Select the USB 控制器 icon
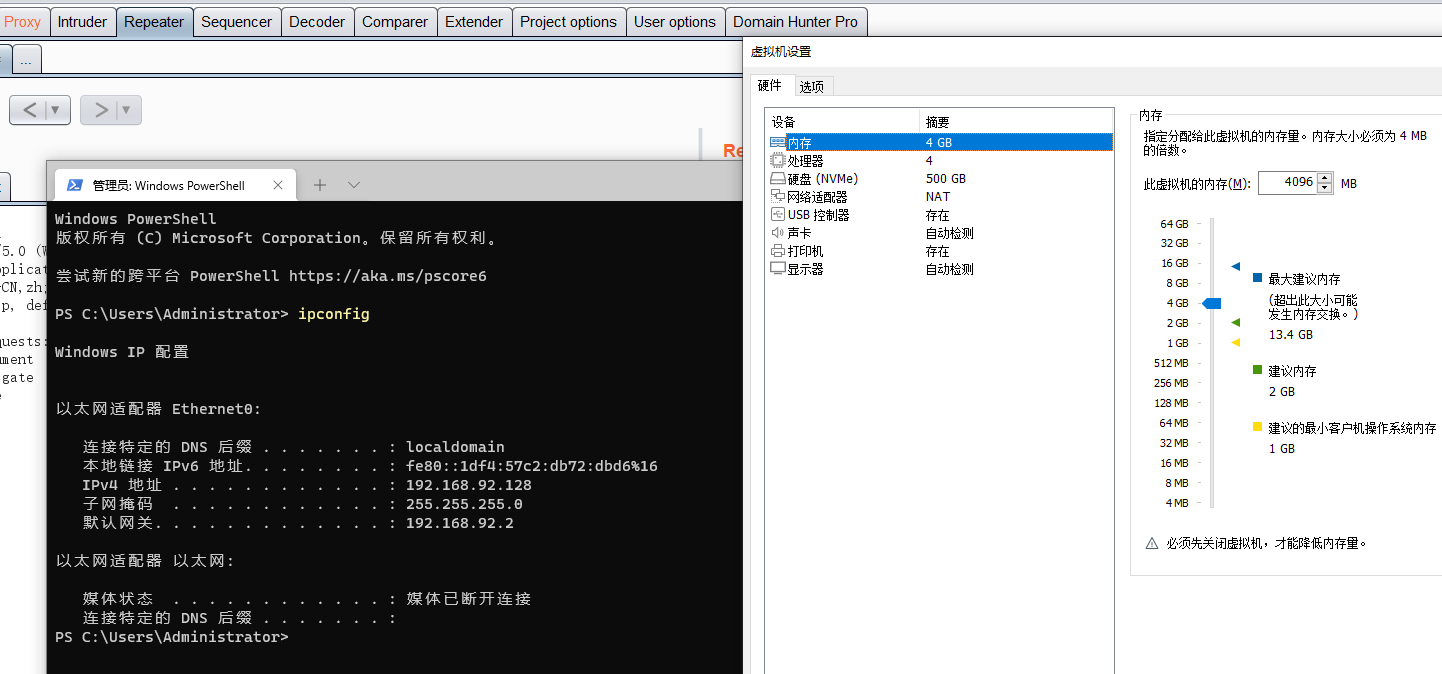 click(777, 215)
